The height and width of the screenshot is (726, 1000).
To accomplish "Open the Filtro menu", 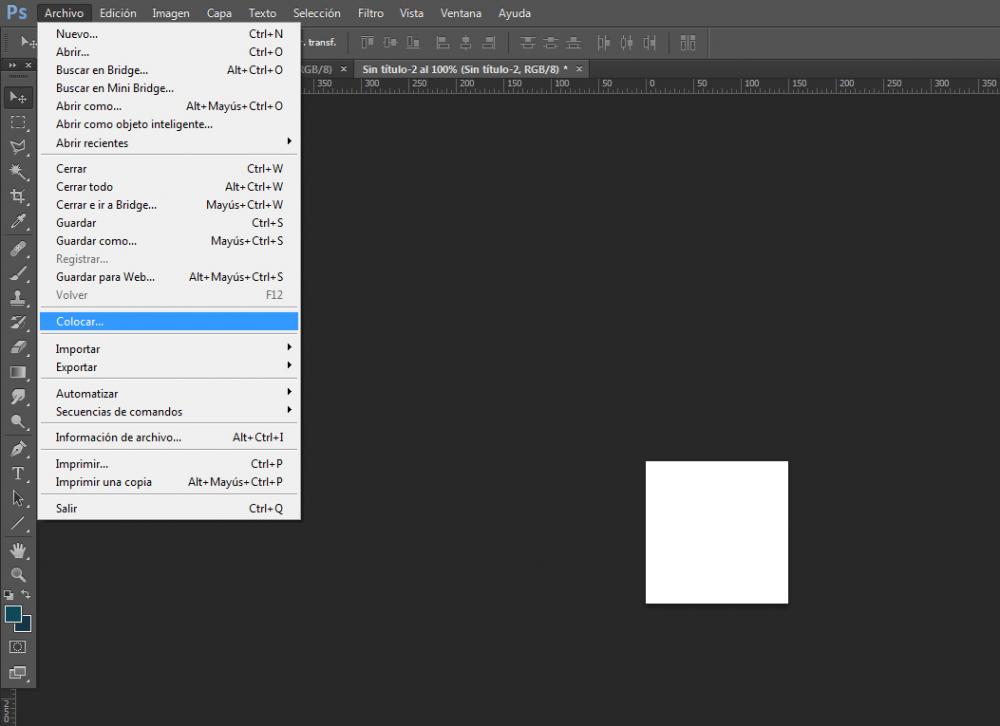I will (370, 13).
